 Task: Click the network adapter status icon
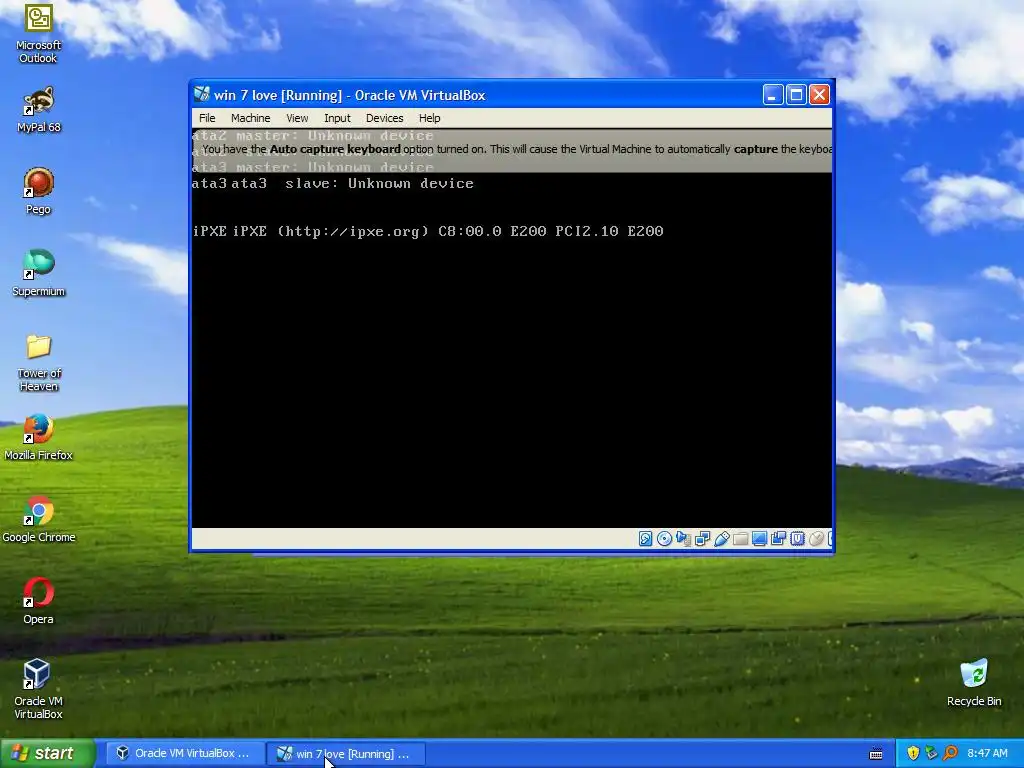pyautogui.click(x=703, y=539)
